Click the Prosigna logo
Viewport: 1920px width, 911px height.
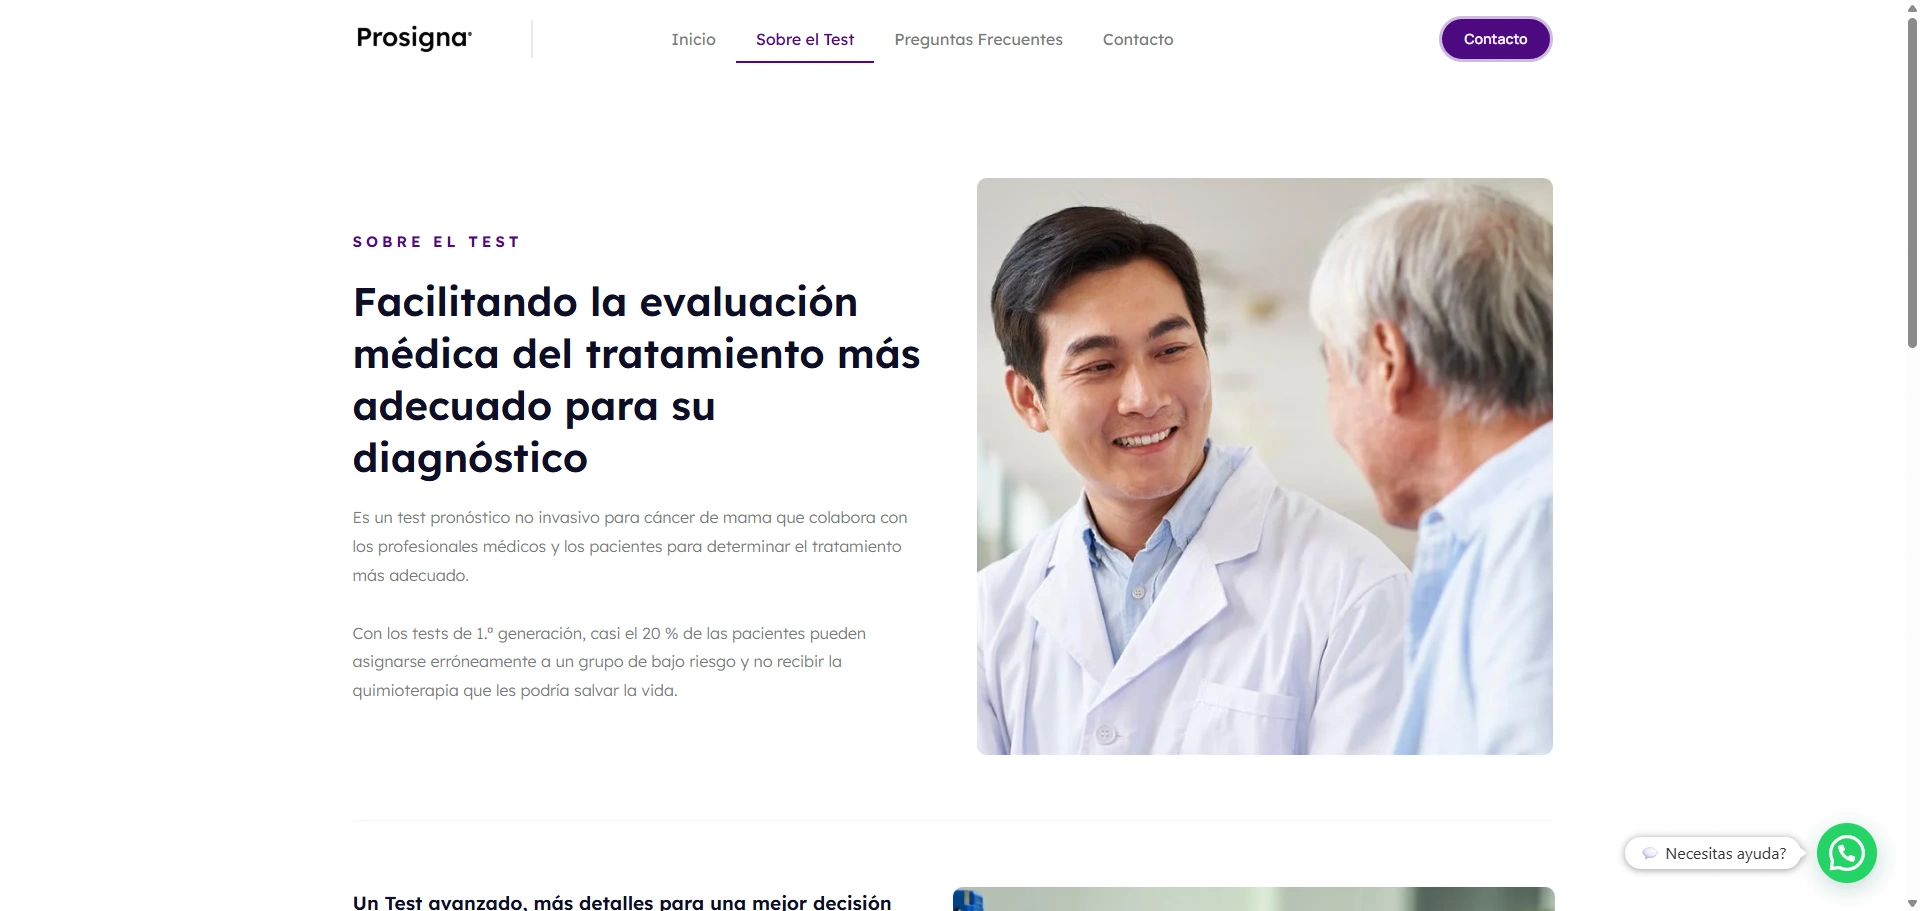click(414, 38)
